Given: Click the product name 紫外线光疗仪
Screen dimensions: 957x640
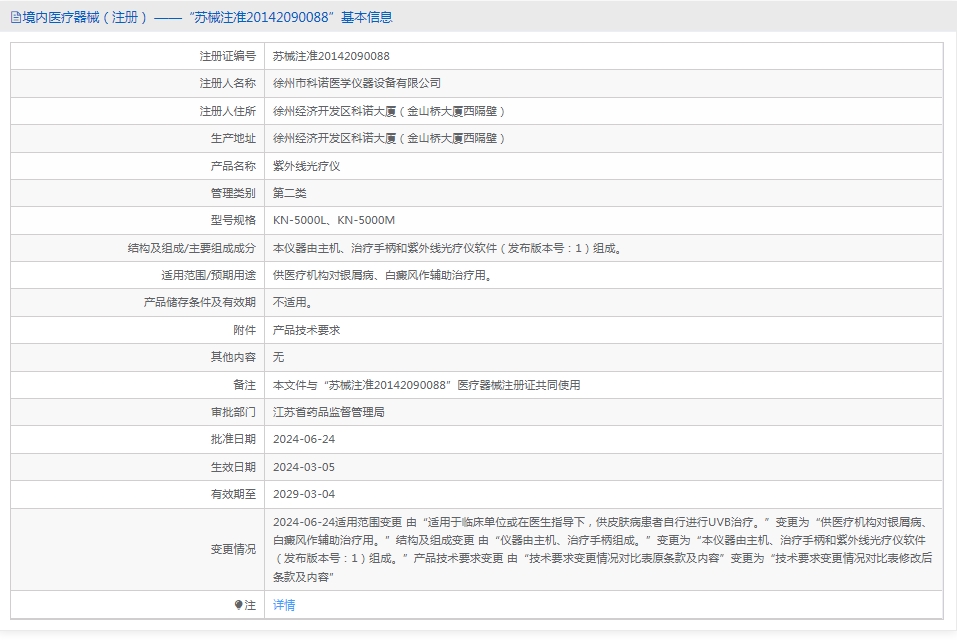Looking at the screenshot, I should tap(306, 166).
